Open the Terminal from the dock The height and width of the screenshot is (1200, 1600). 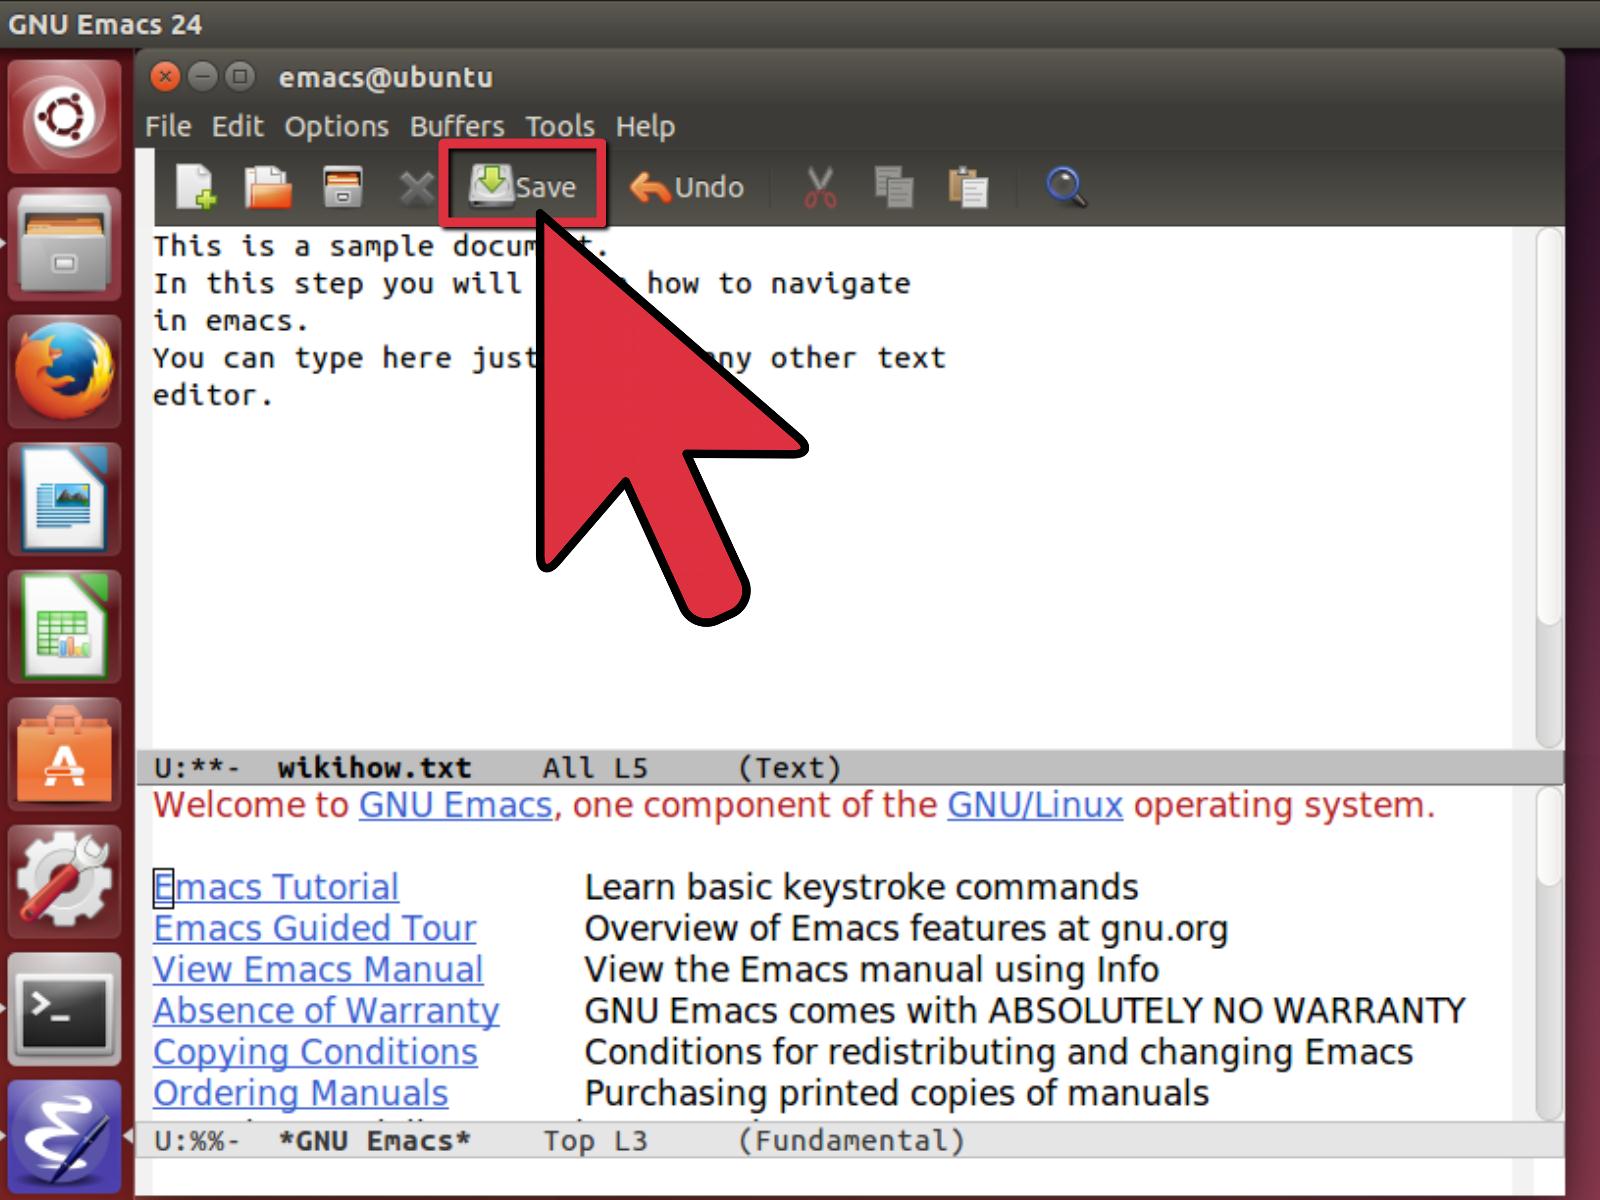click(65, 1010)
